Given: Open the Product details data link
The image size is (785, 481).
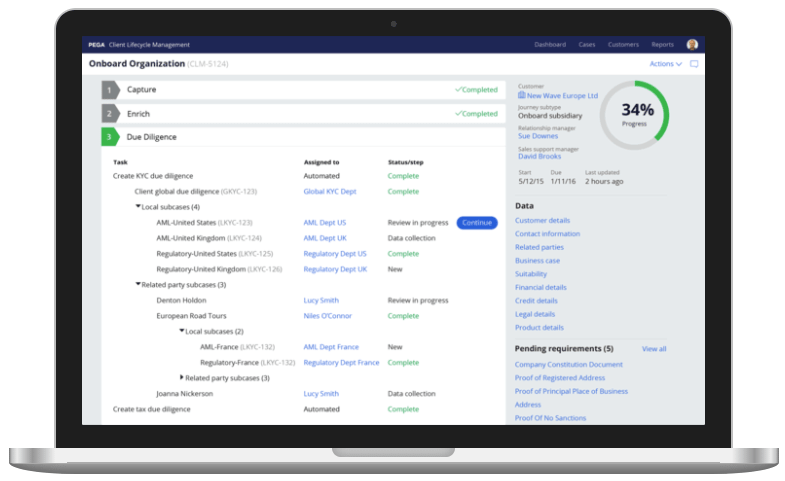Looking at the screenshot, I should 539,328.
